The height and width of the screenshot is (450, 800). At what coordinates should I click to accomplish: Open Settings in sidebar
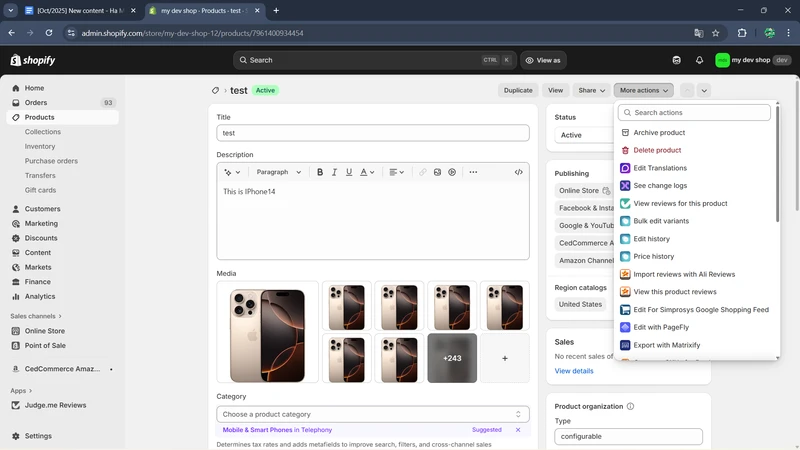62,436
